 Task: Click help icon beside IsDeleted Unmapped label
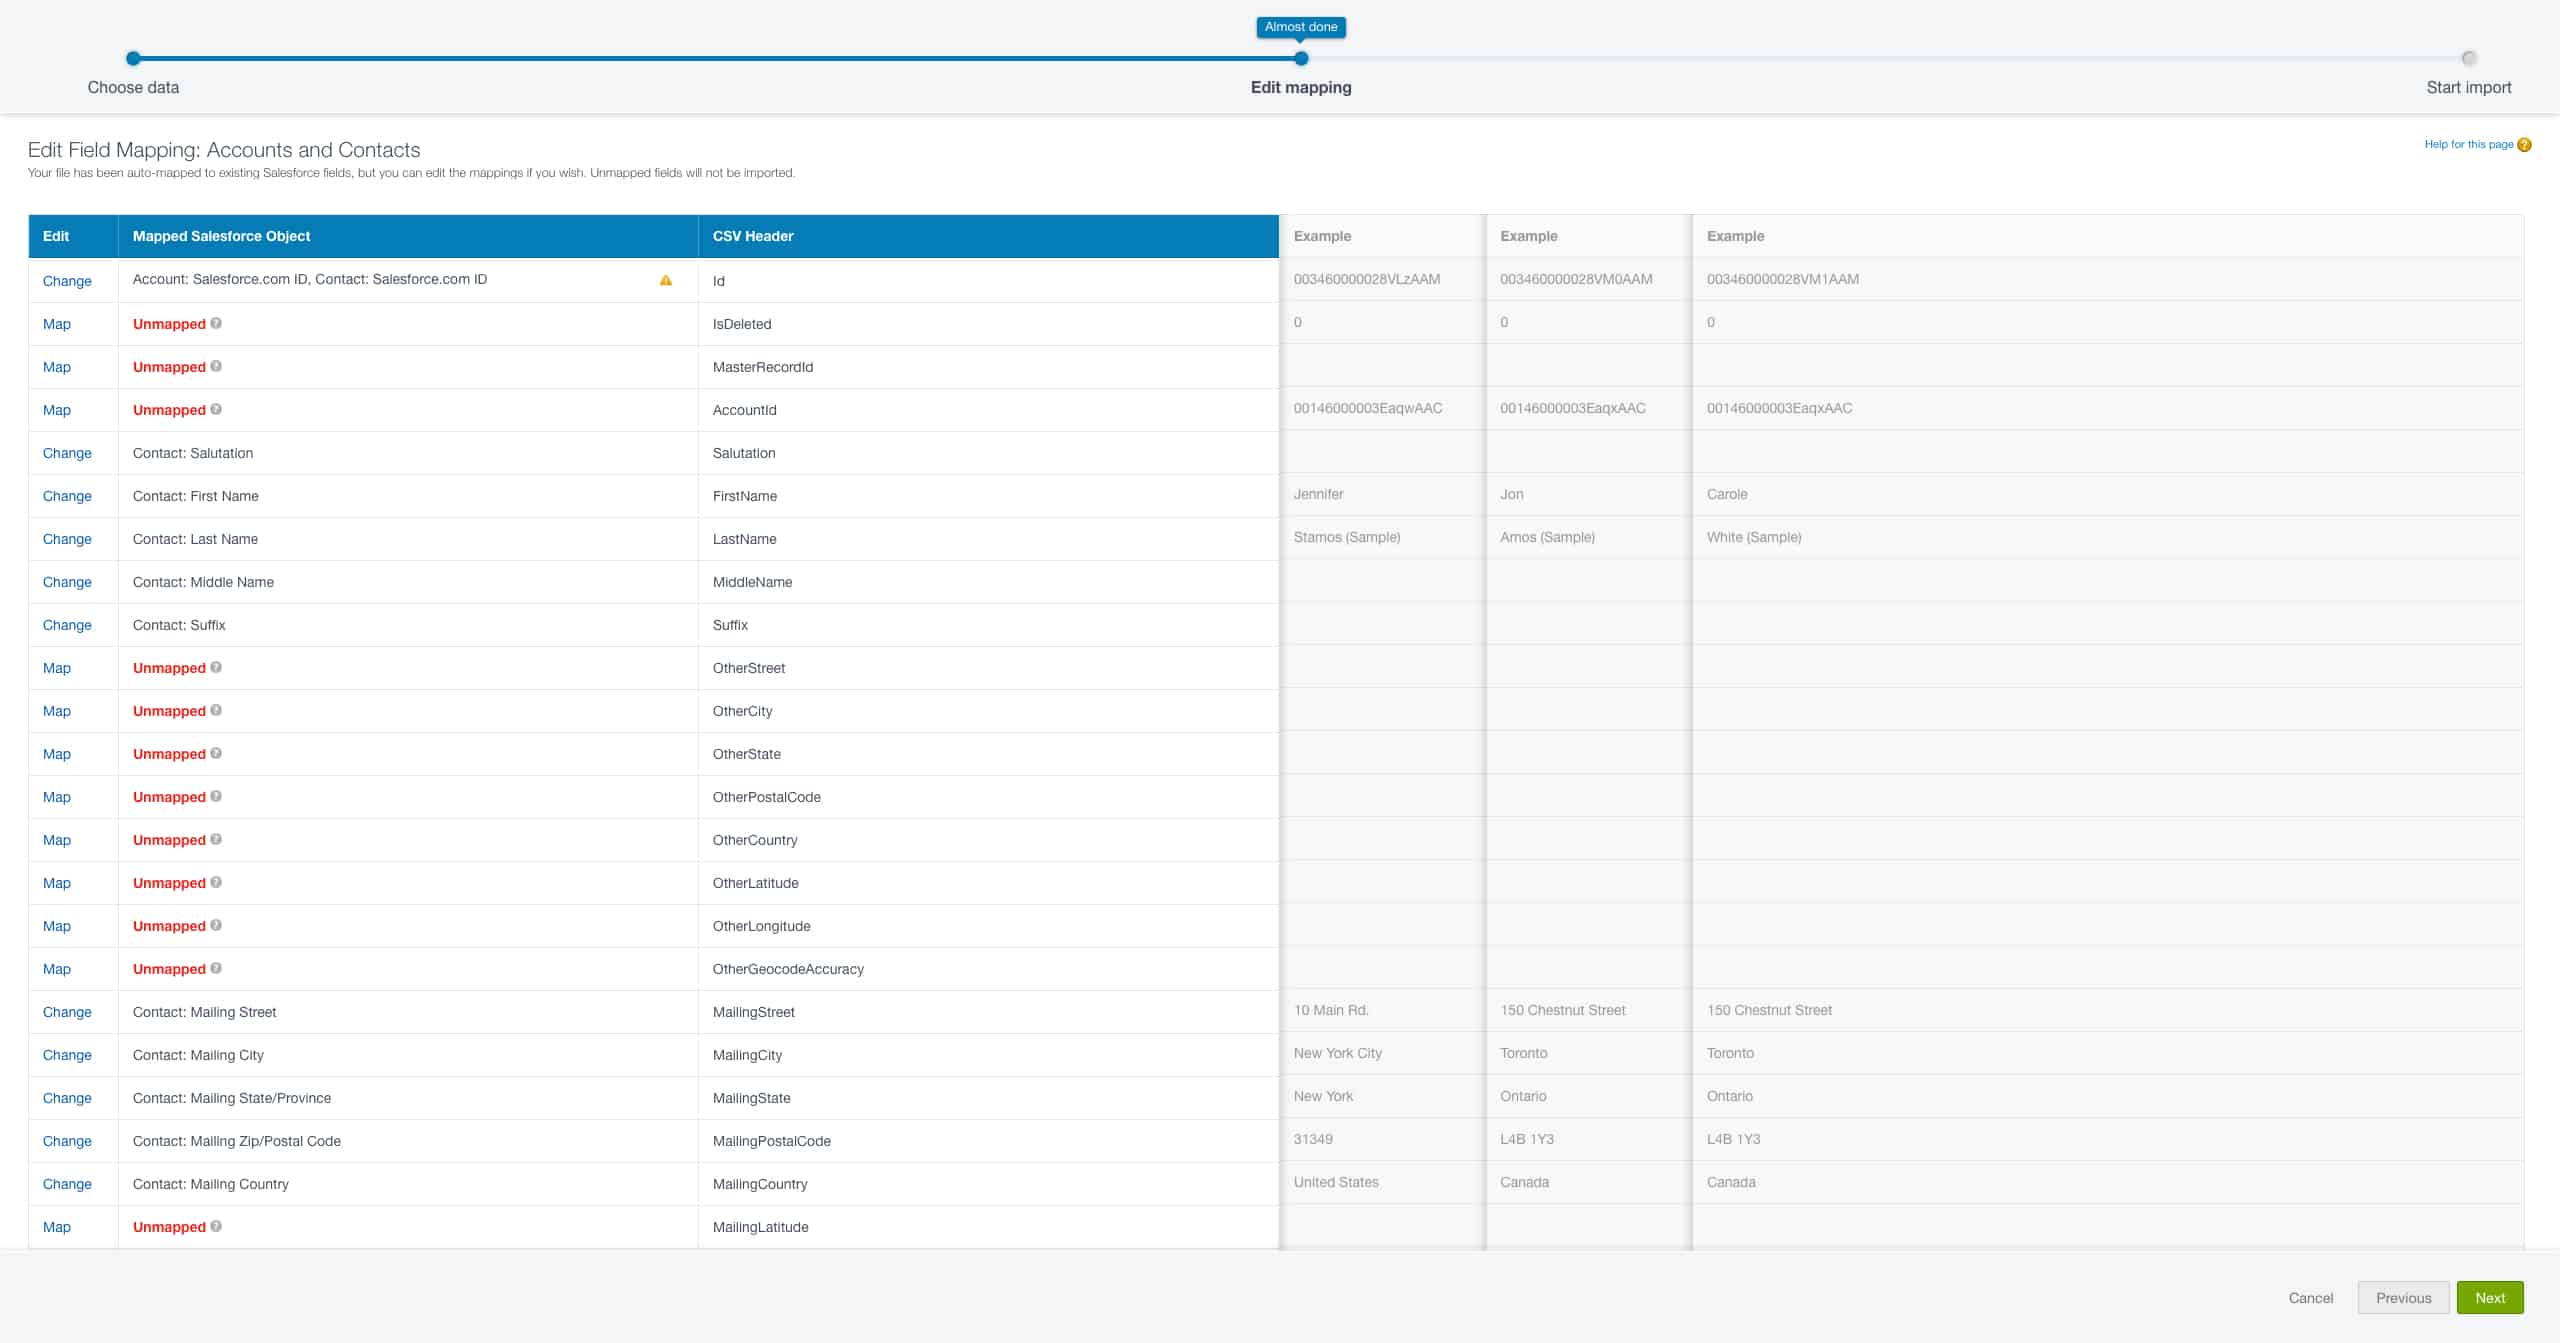(x=216, y=323)
